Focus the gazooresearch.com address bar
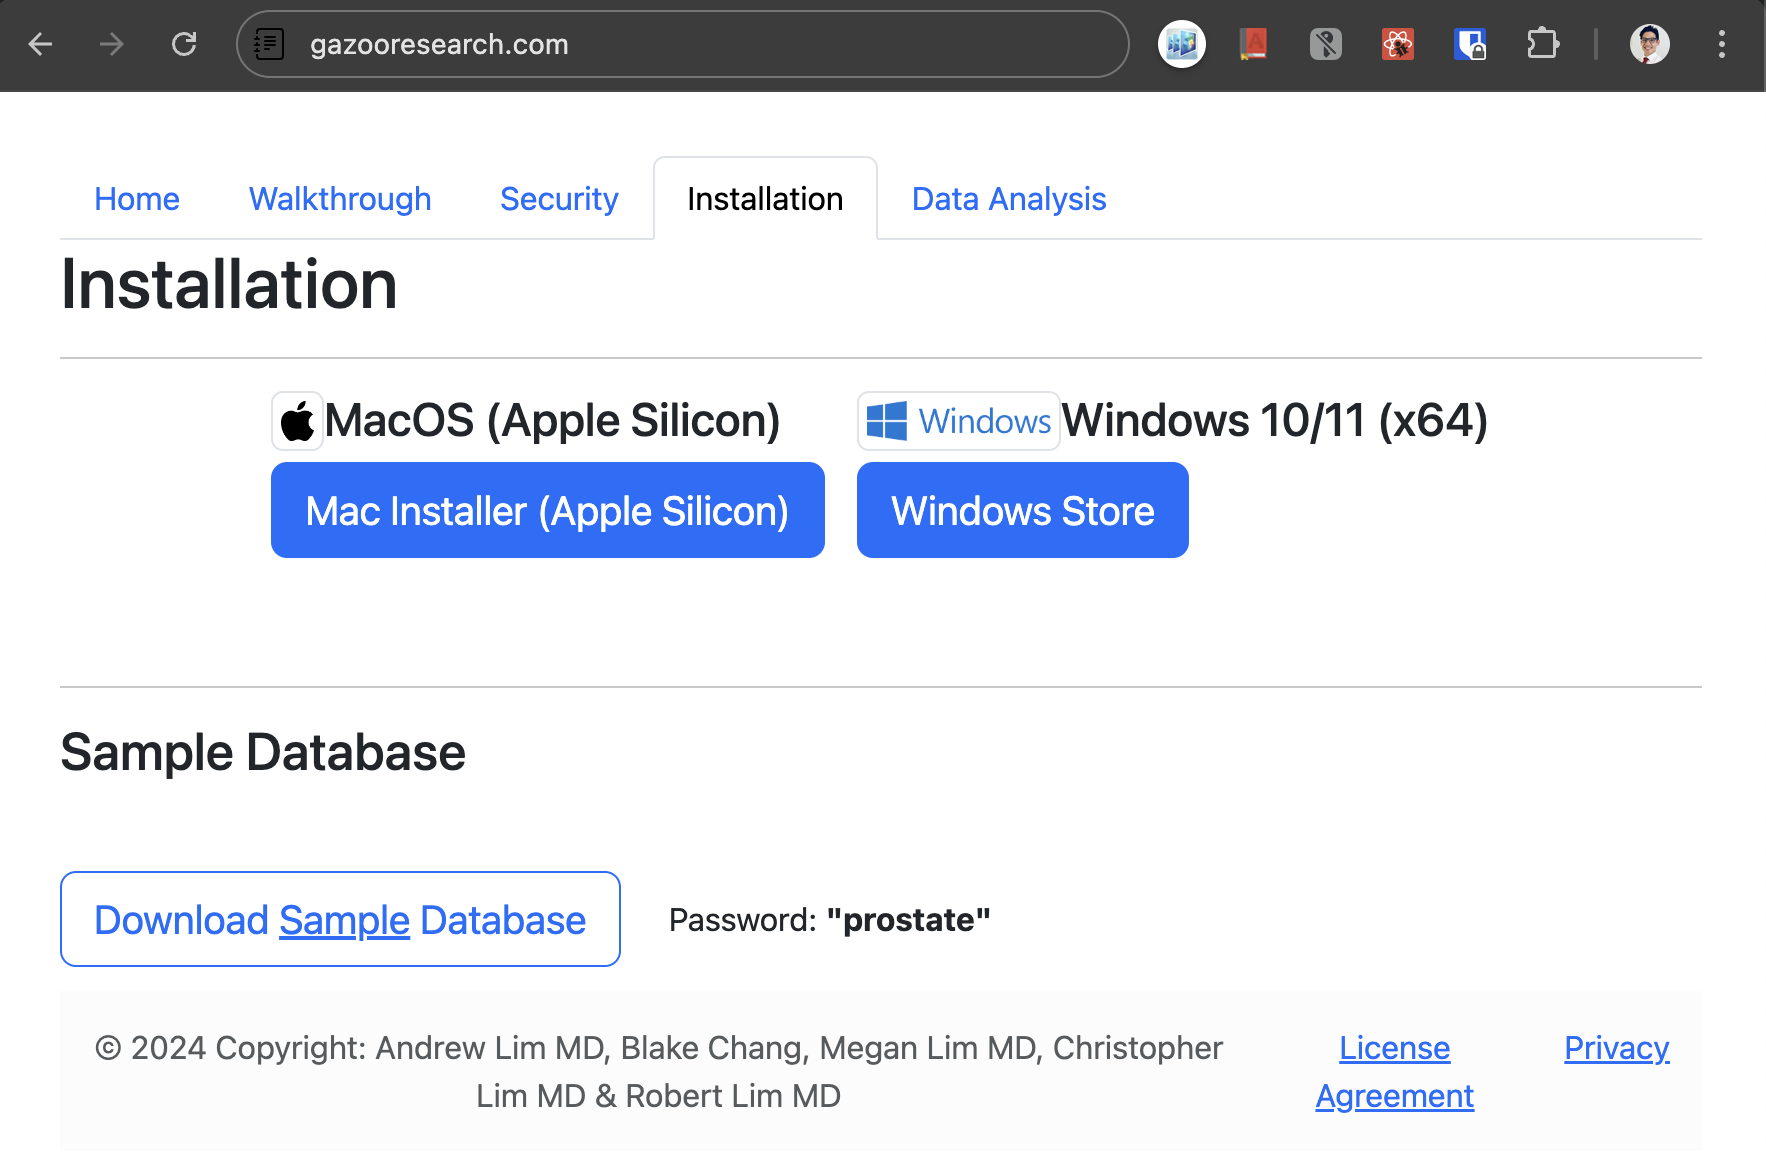This screenshot has height=1166, width=1766. click(x=700, y=44)
